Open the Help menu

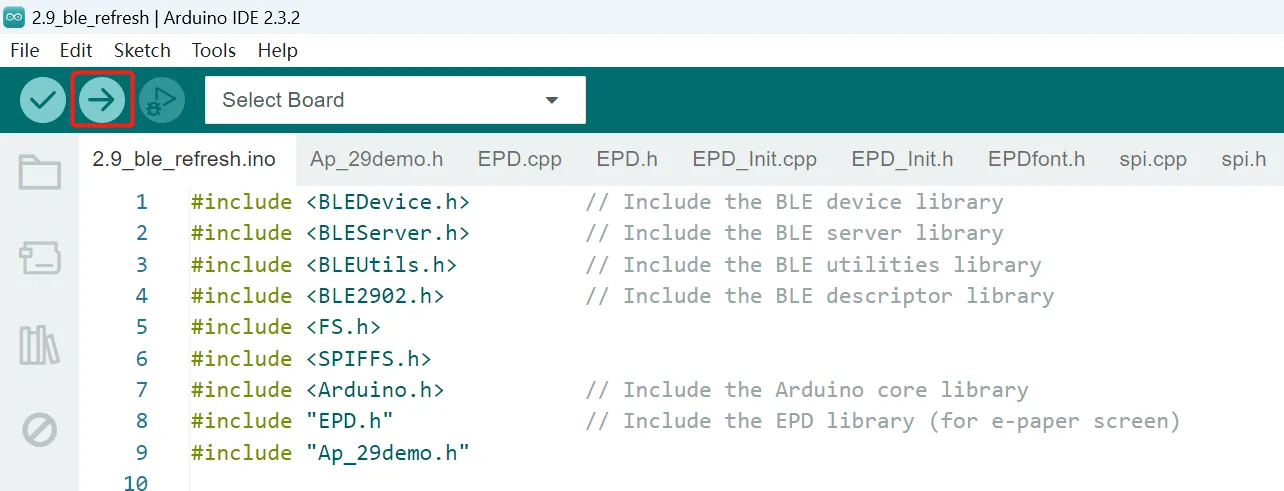click(x=278, y=50)
